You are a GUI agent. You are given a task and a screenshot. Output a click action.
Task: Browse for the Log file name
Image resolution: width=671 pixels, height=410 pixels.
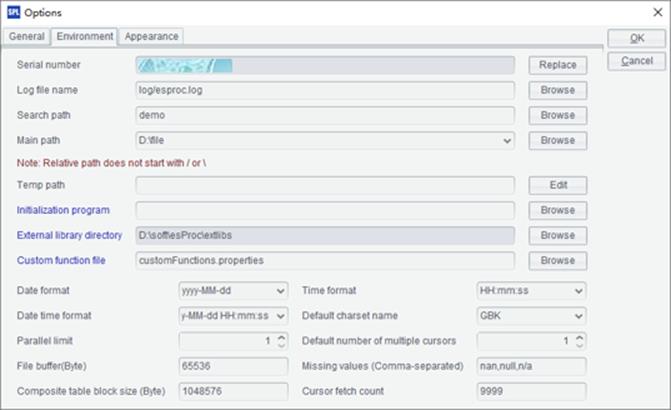(558, 90)
